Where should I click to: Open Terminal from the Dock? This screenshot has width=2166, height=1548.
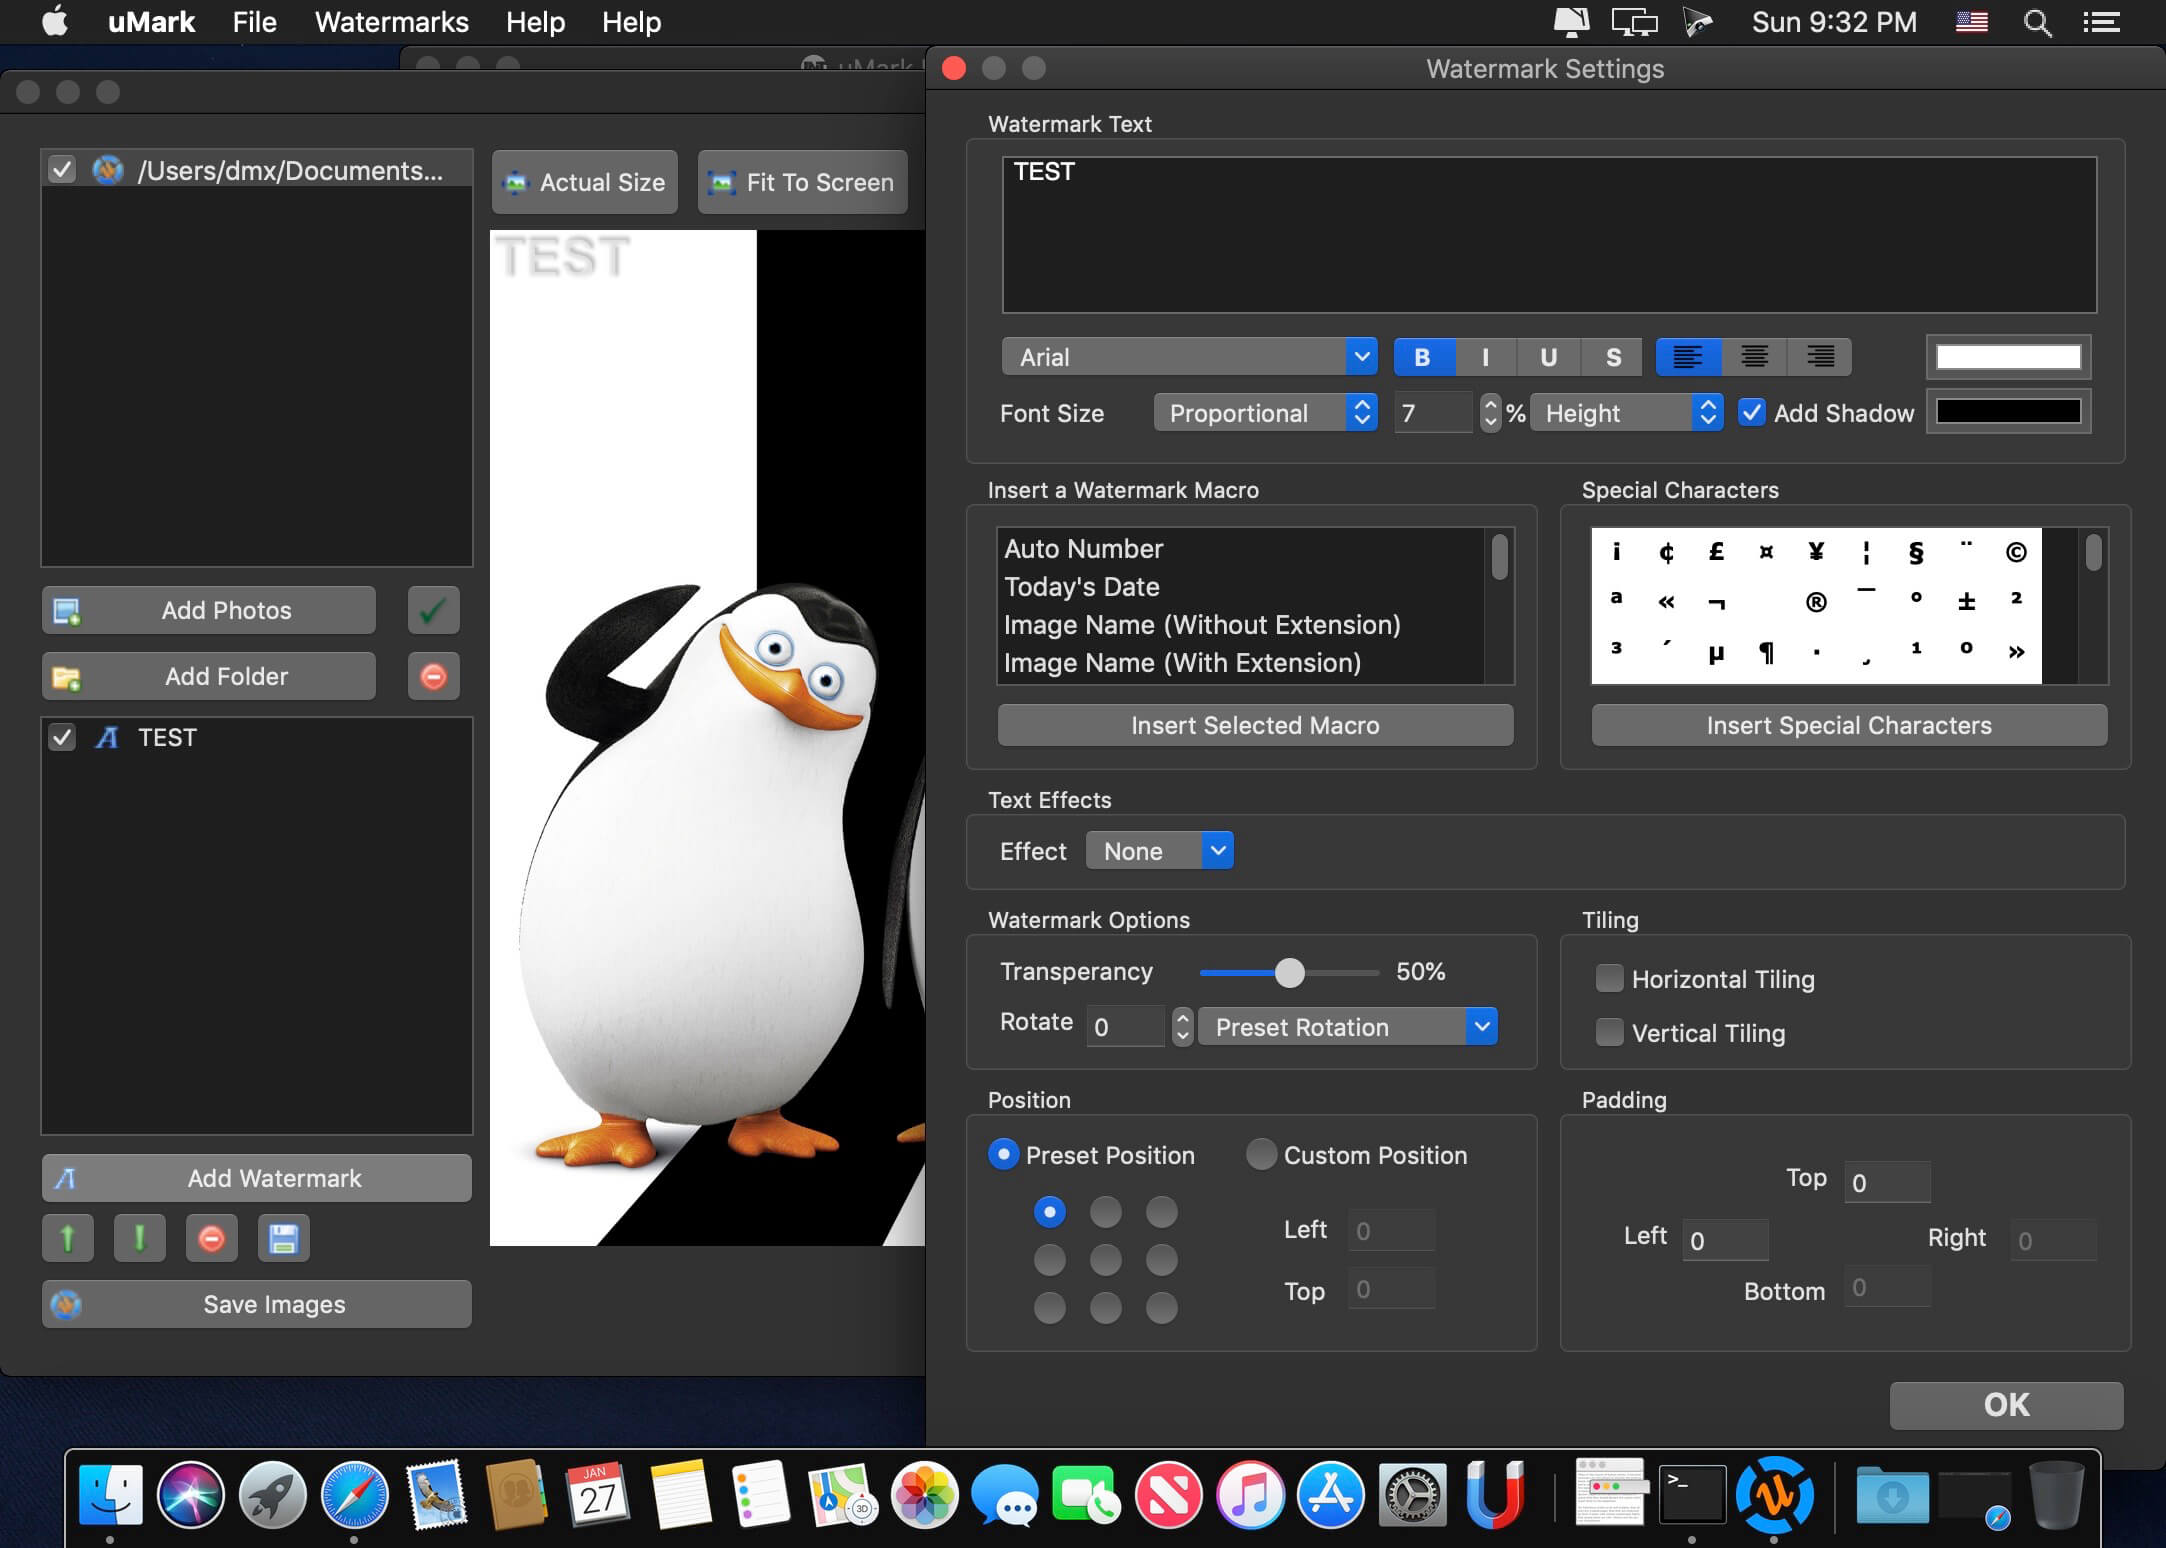point(1692,1495)
